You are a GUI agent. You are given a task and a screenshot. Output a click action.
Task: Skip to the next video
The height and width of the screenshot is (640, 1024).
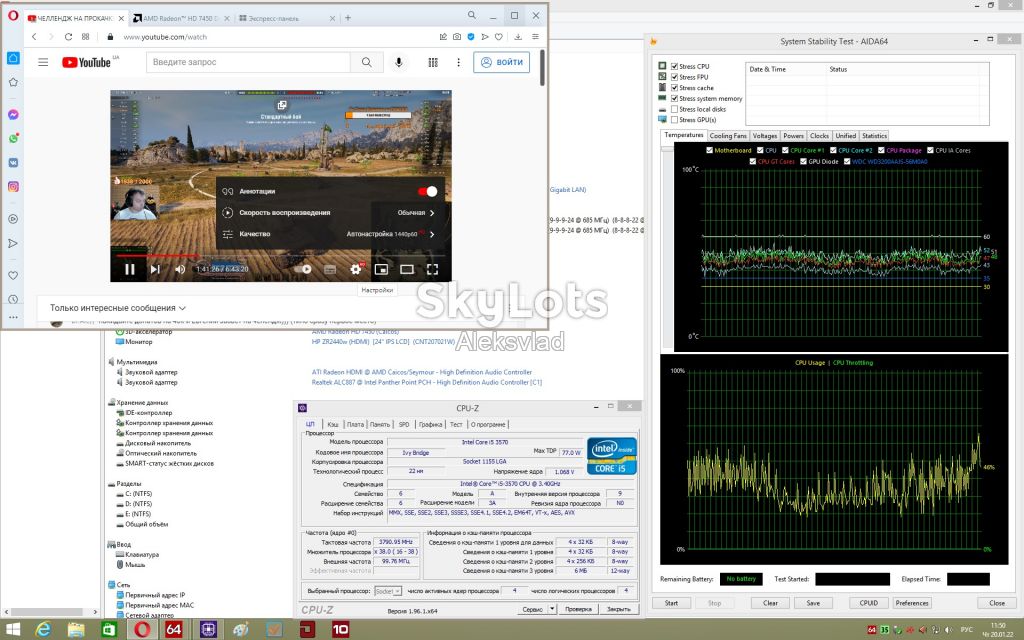(x=155, y=269)
